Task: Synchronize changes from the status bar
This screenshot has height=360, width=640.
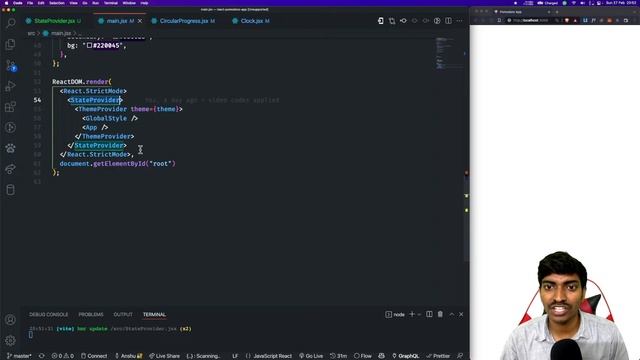Action: tap(42, 356)
